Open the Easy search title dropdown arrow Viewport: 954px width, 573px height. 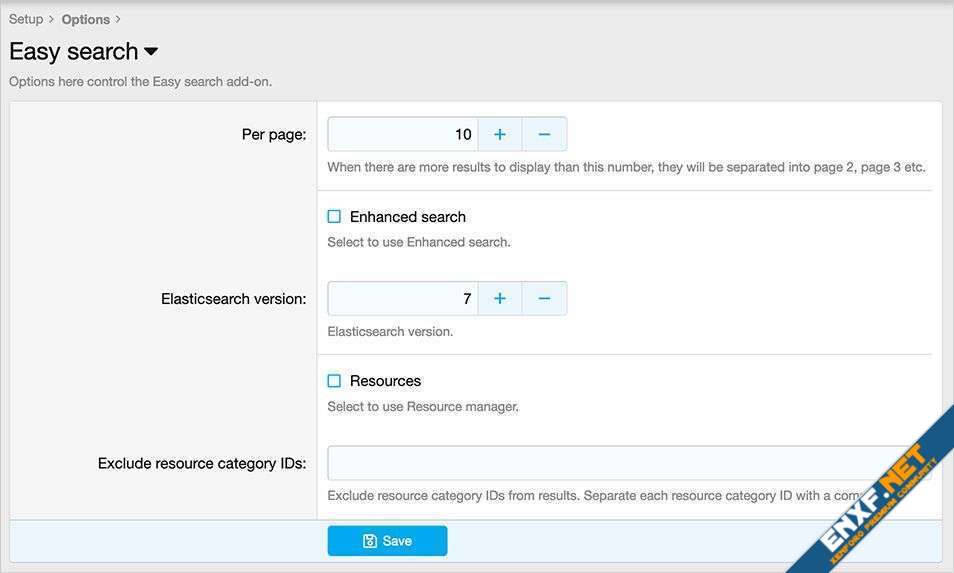coord(151,52)
